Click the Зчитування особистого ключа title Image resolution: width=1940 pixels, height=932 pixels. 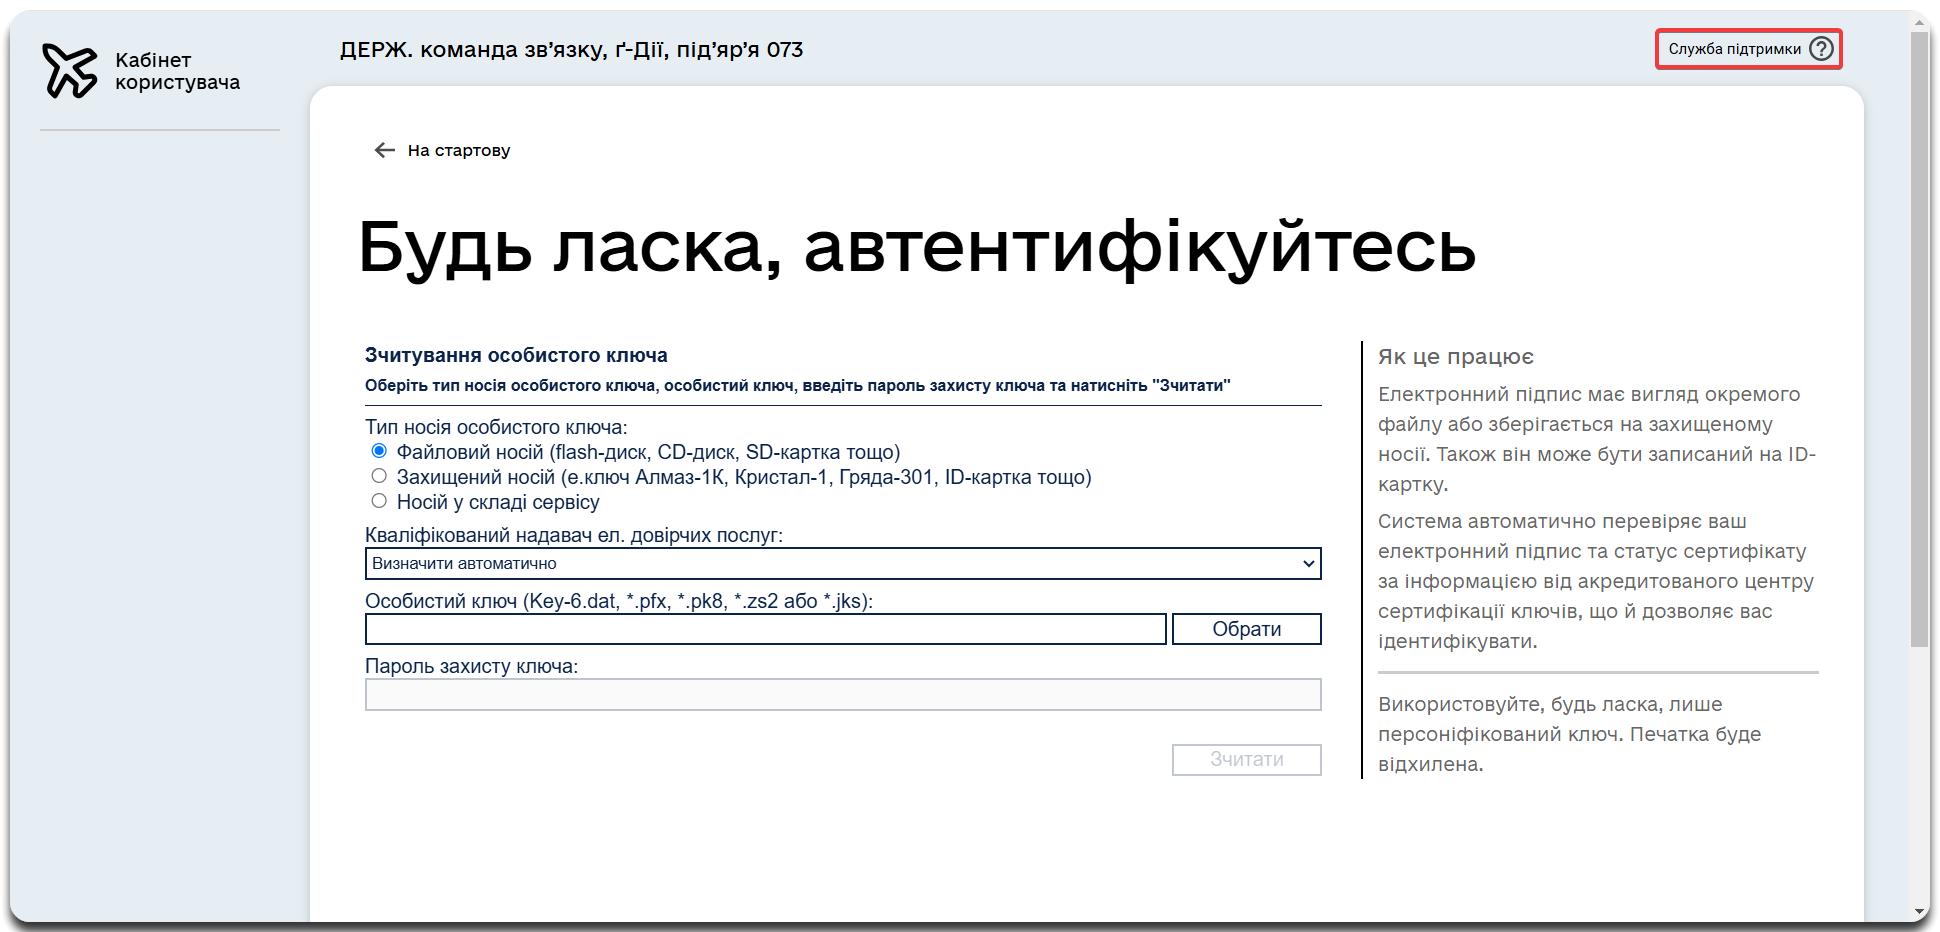tap(516, 355)
